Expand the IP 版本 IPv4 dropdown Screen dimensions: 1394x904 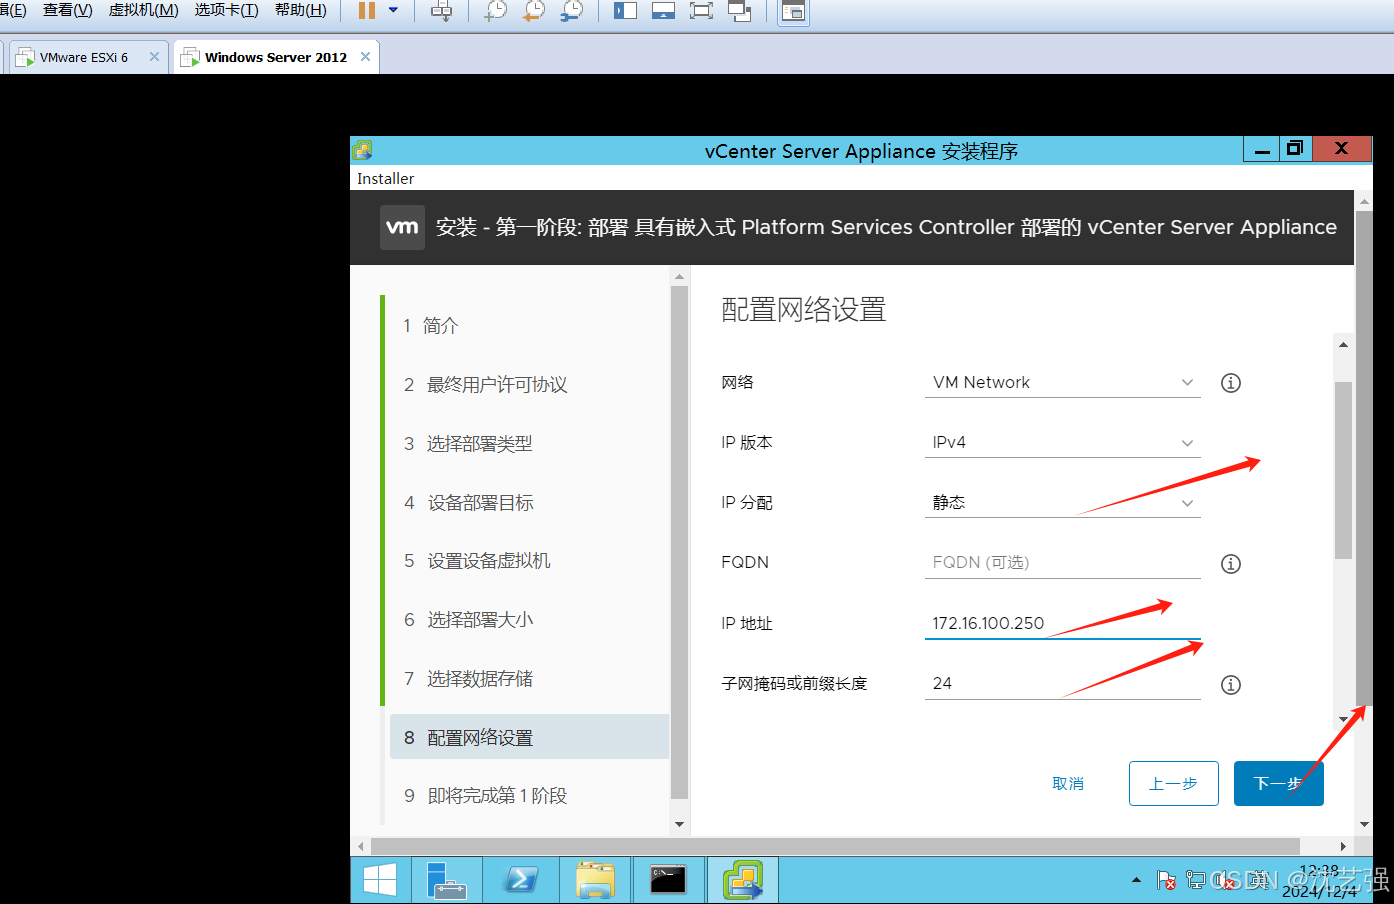(x=1062, y=442)
